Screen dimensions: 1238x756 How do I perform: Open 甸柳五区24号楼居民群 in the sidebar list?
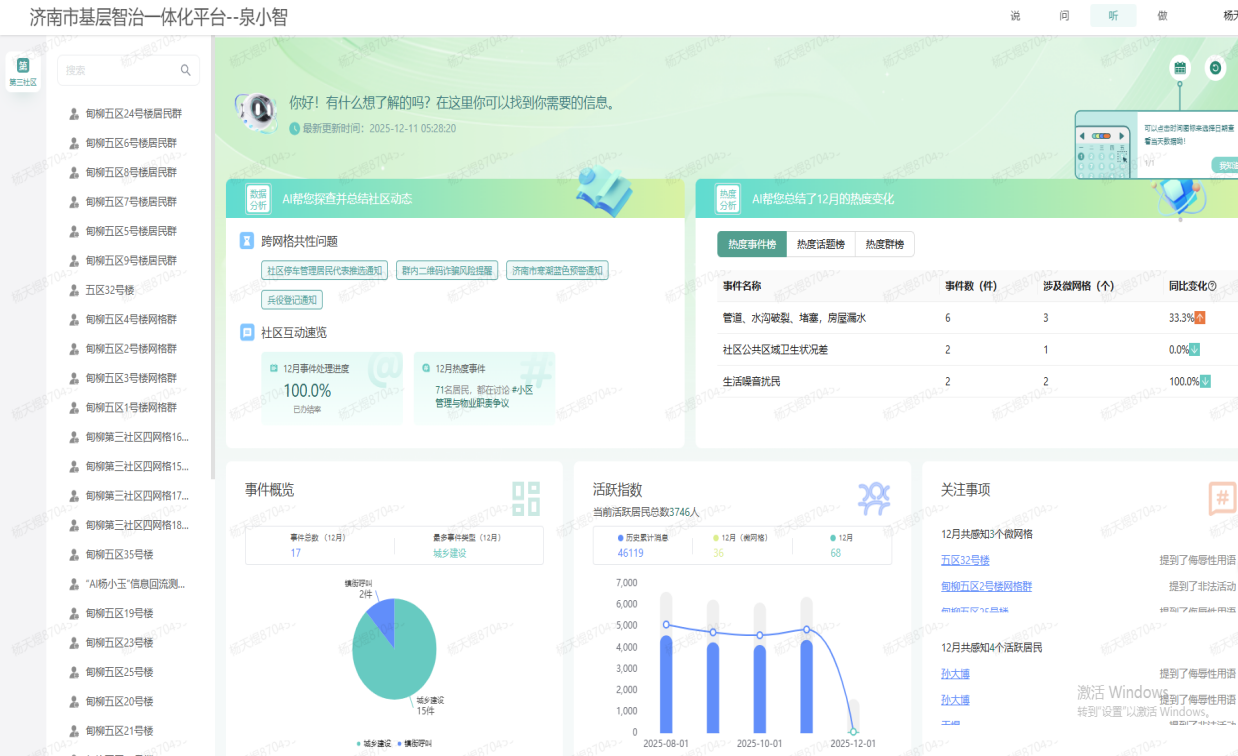tap(133, 114)
